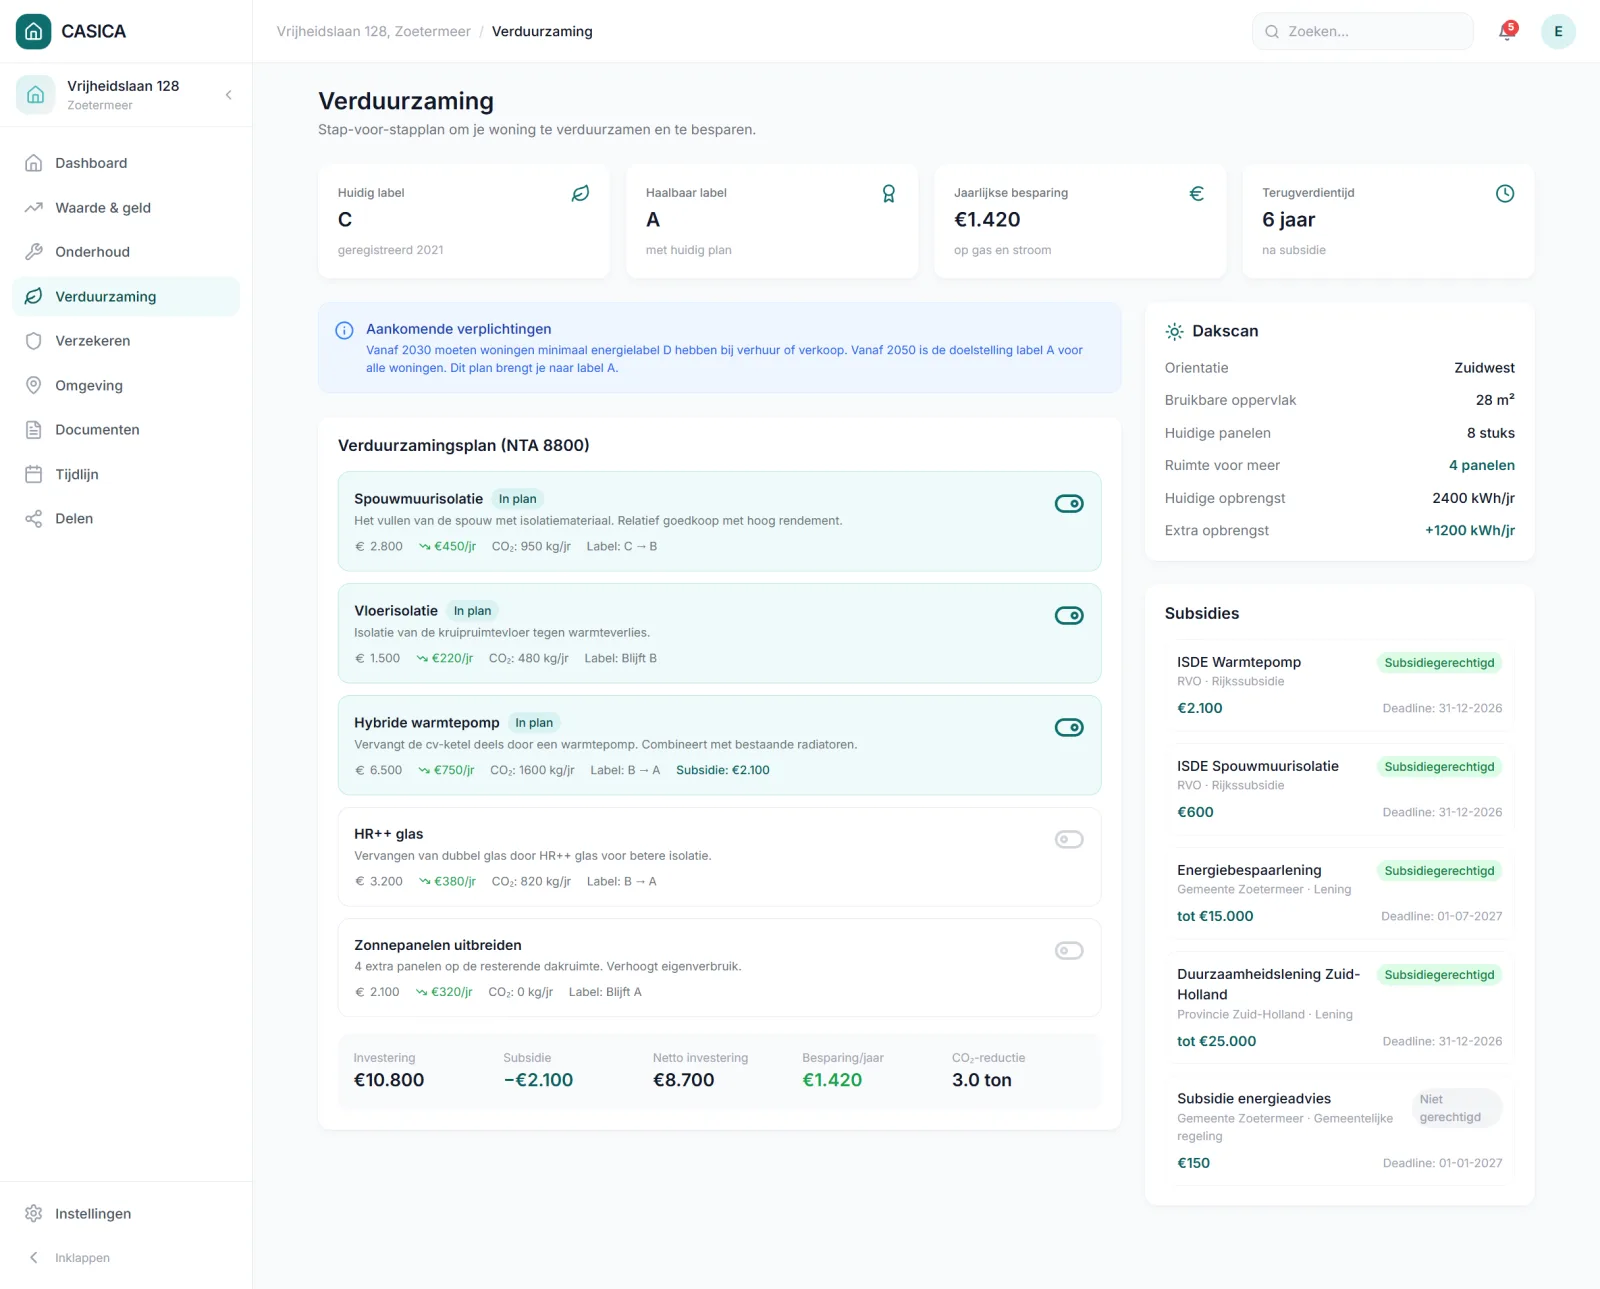Click the Vrijheidslaan 128 house icon
Screen dimensions: 1600x1289
(x=35, y=95)
